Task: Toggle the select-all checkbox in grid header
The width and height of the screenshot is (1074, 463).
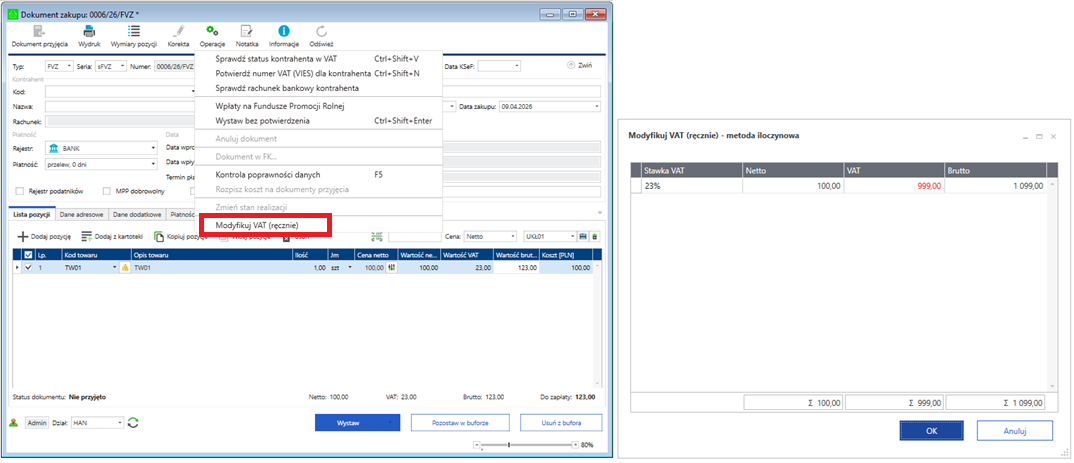Action: 27,255
